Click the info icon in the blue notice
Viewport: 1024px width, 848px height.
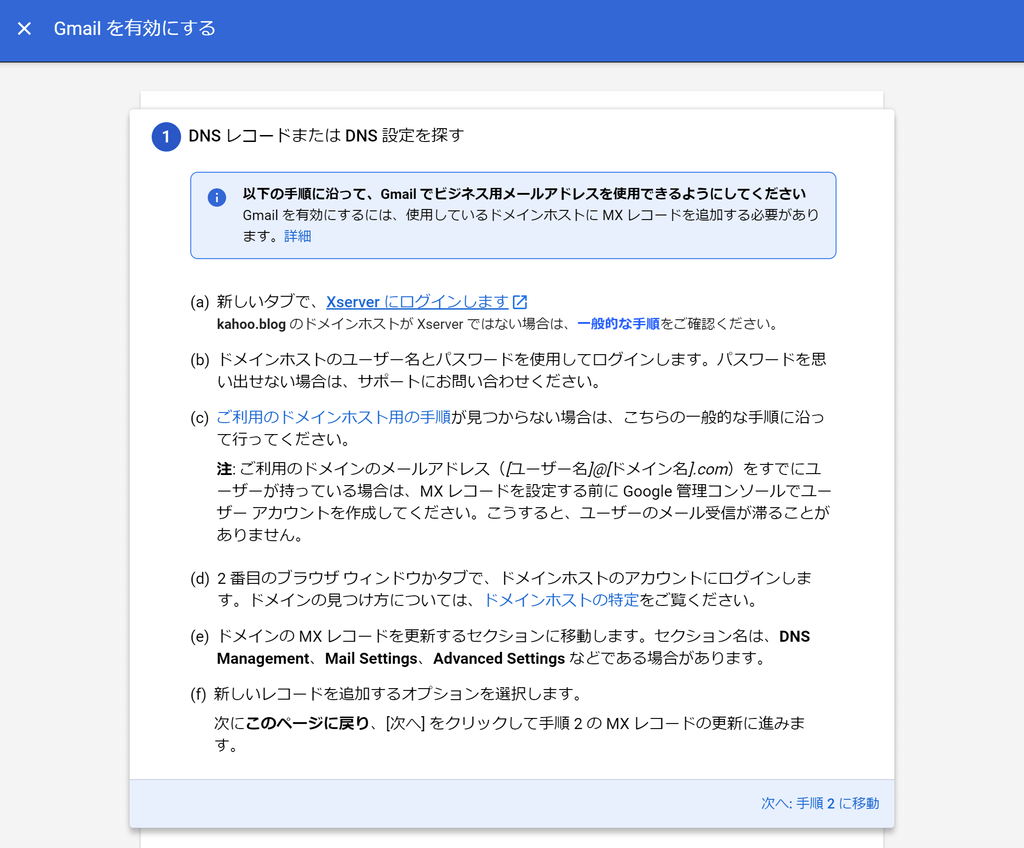pyautogui.click(x=217, y=197)
